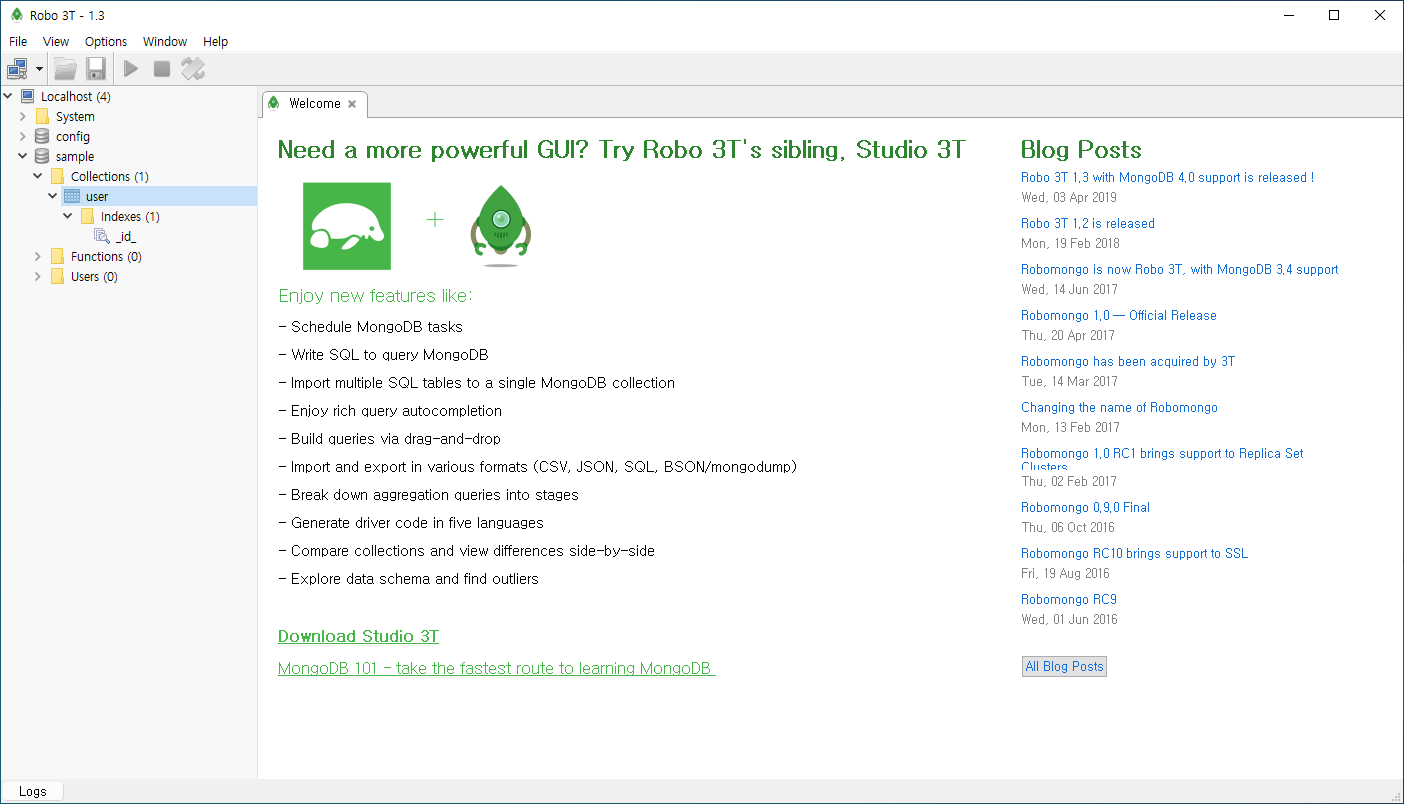The image size is (1404, 804).
Task: Toggle the Logs panel button
Action: pos(32,791)
